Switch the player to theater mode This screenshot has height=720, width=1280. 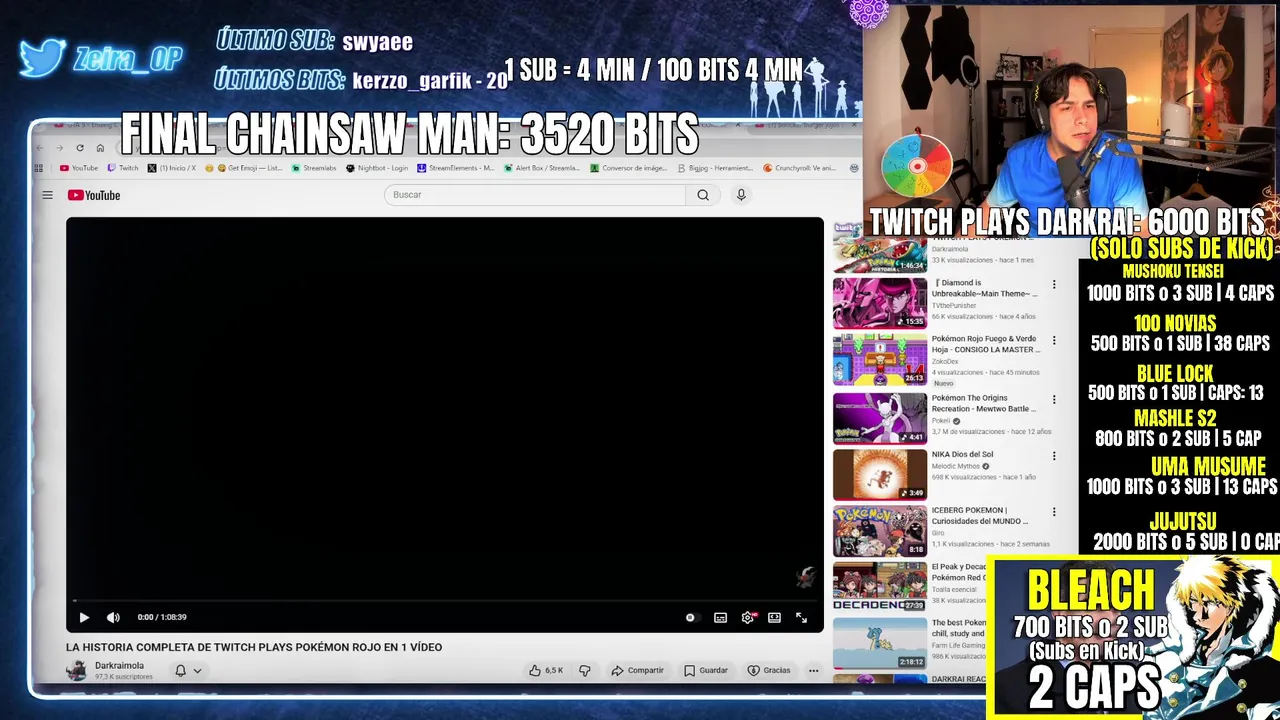coord(774,618)
